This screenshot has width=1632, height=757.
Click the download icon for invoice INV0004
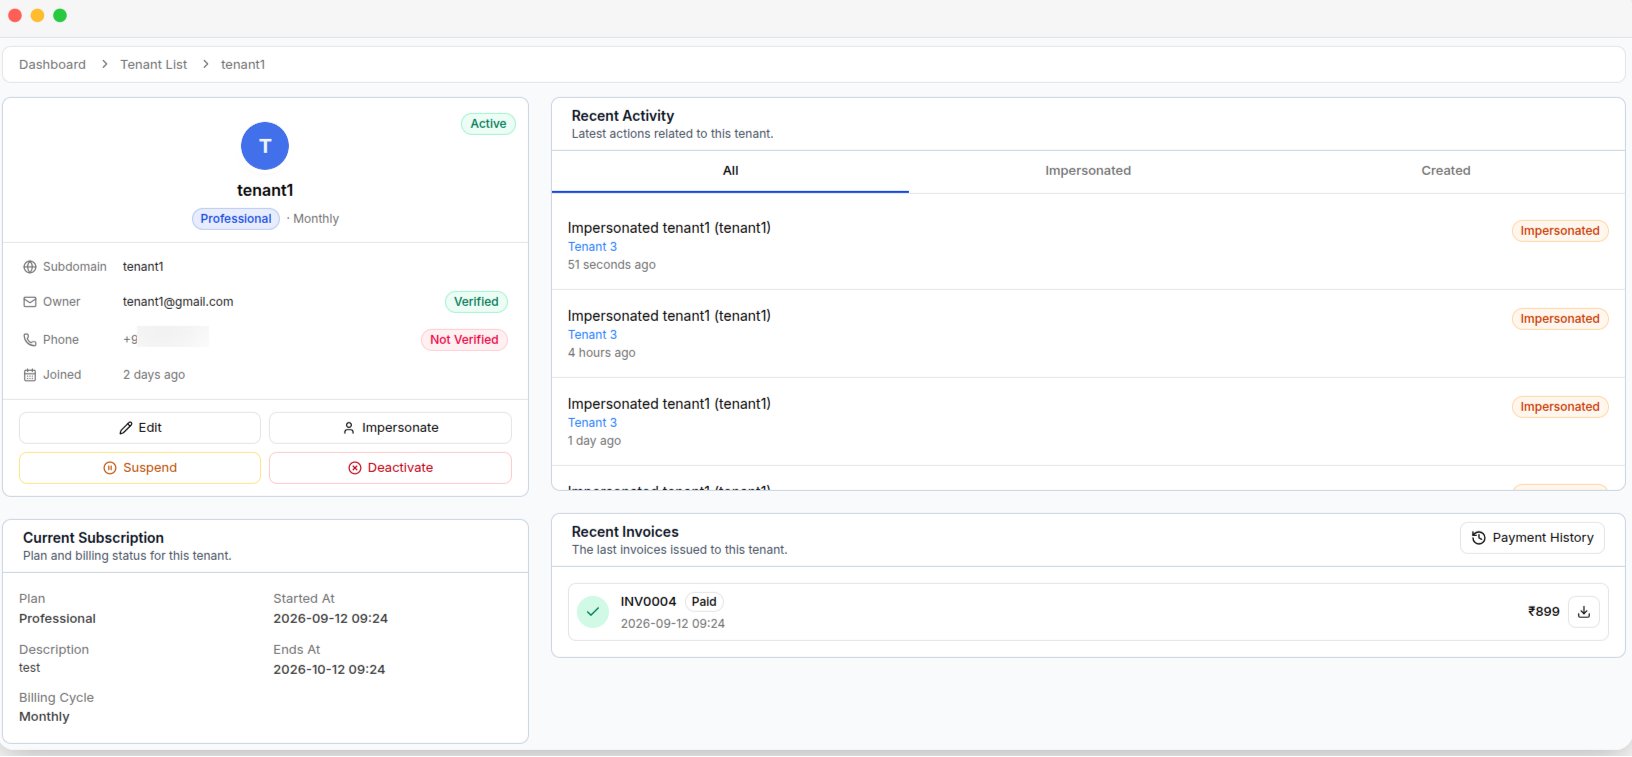[1584, 612]
